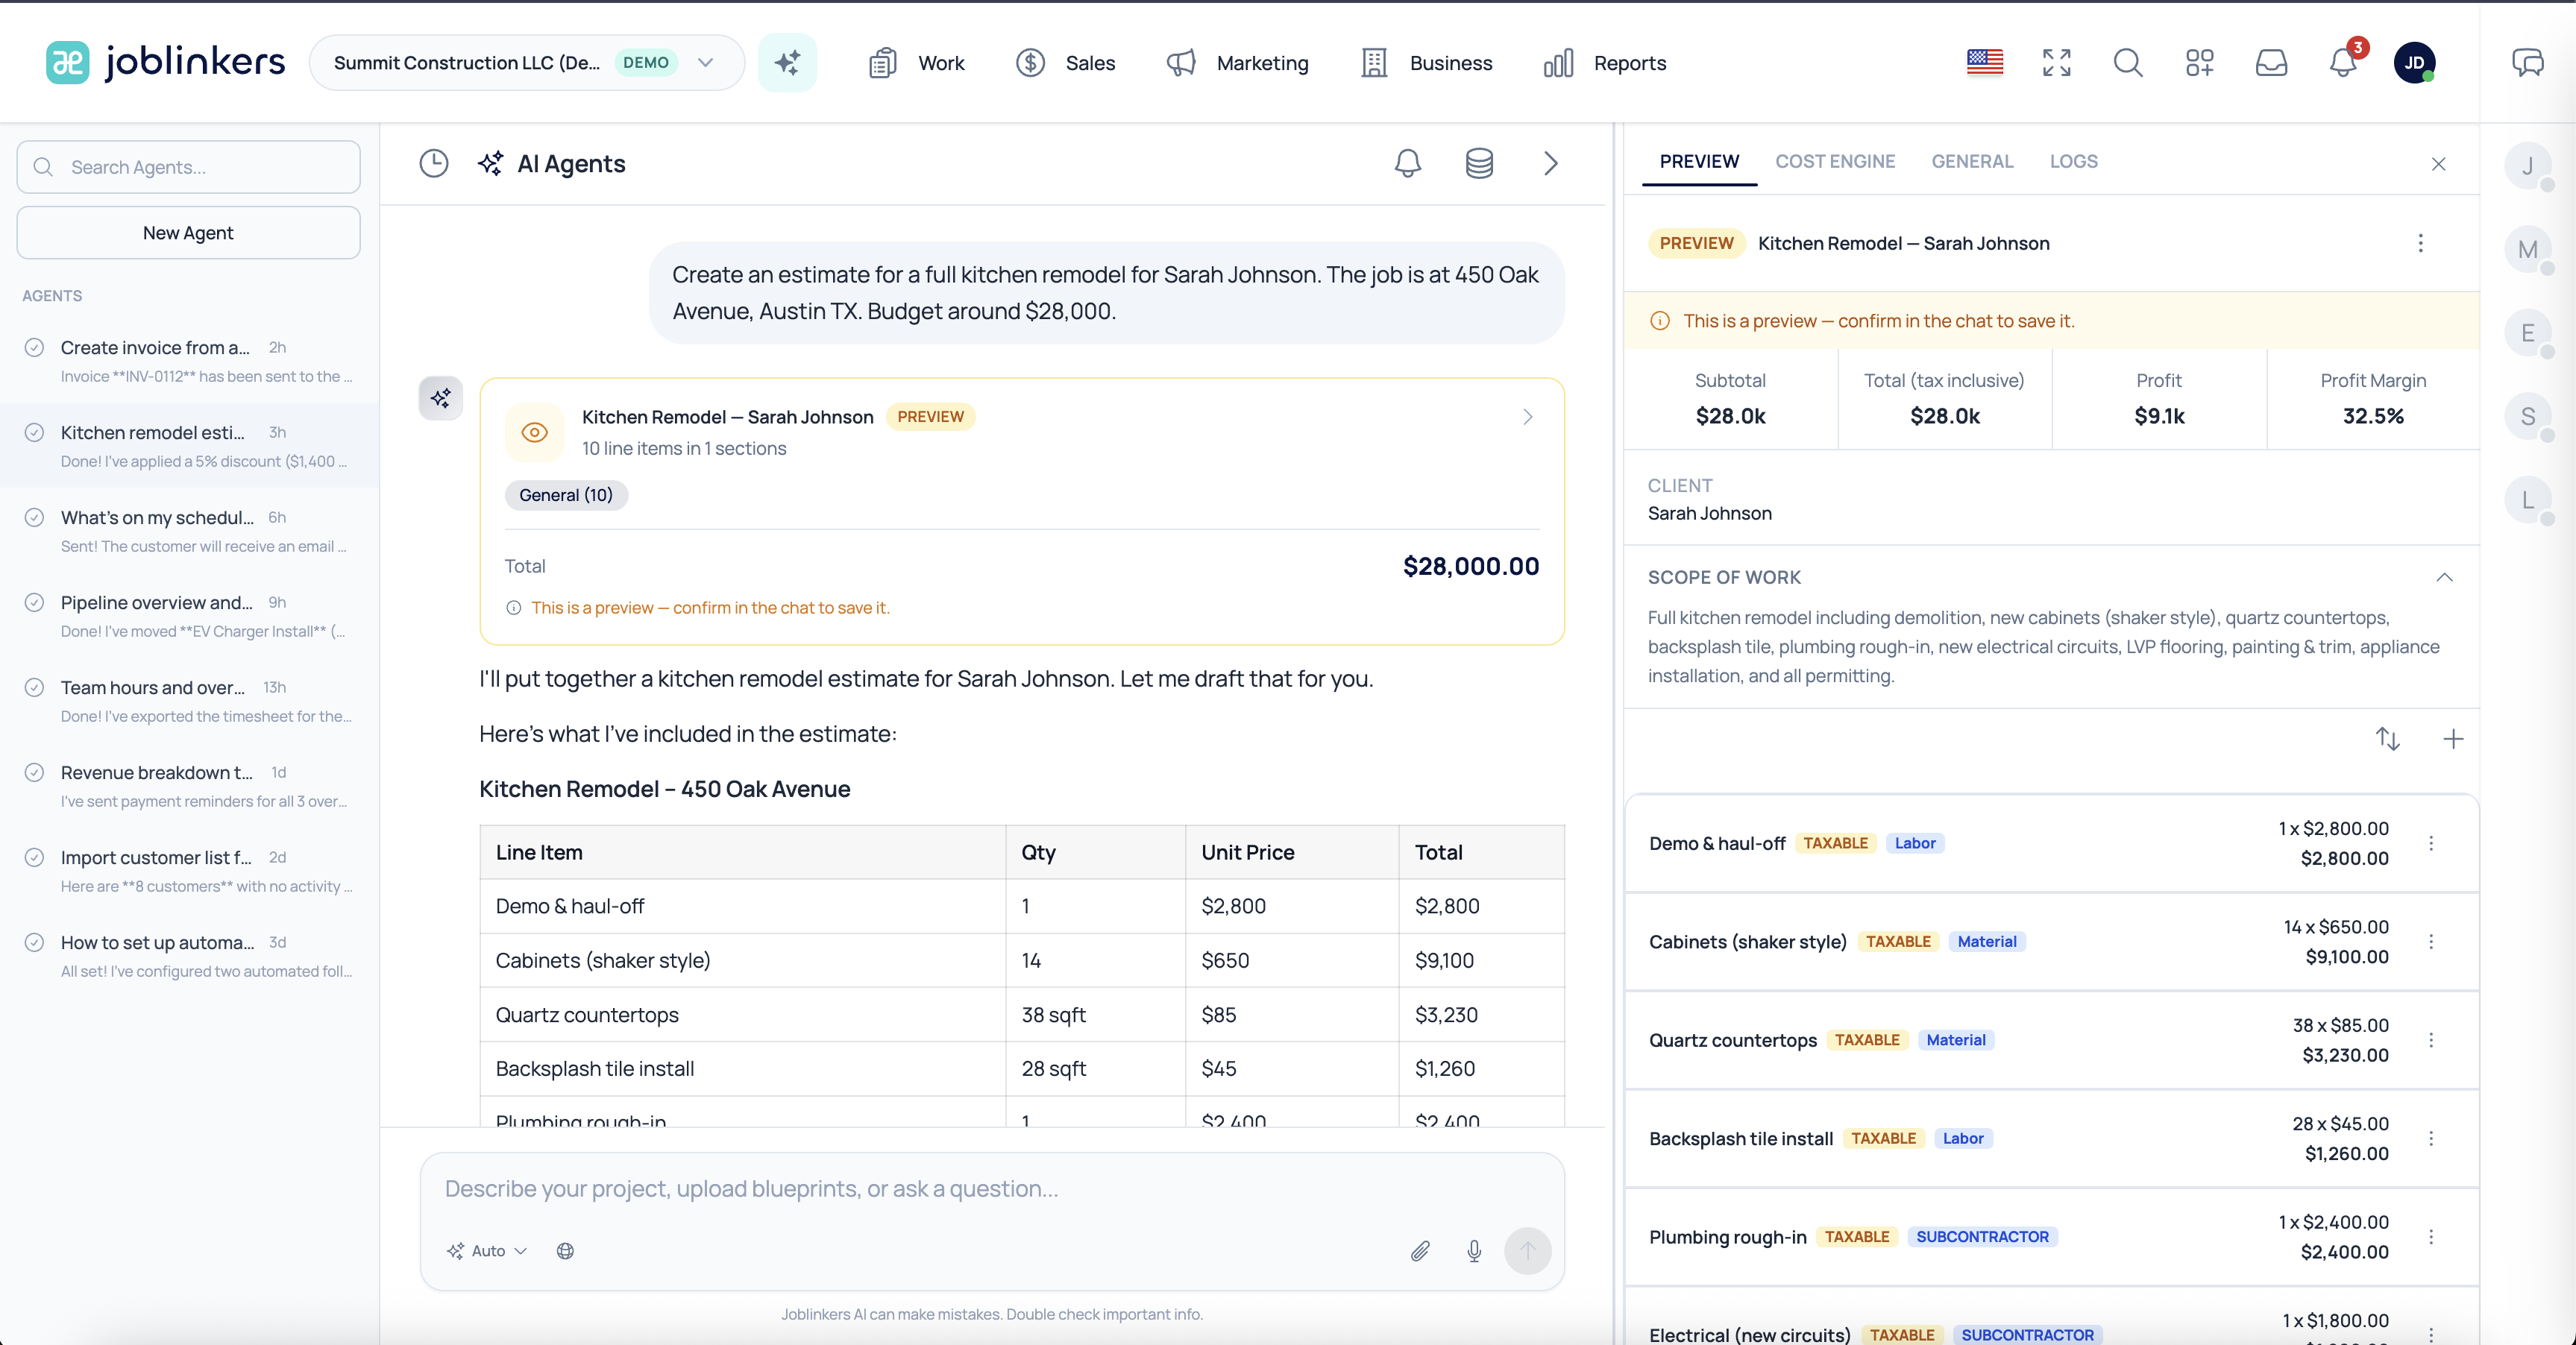The width and height of the screenshot is (2576, 1345).
Task: Toggle fullscreen mode in the top bar
Action: 2056,62
